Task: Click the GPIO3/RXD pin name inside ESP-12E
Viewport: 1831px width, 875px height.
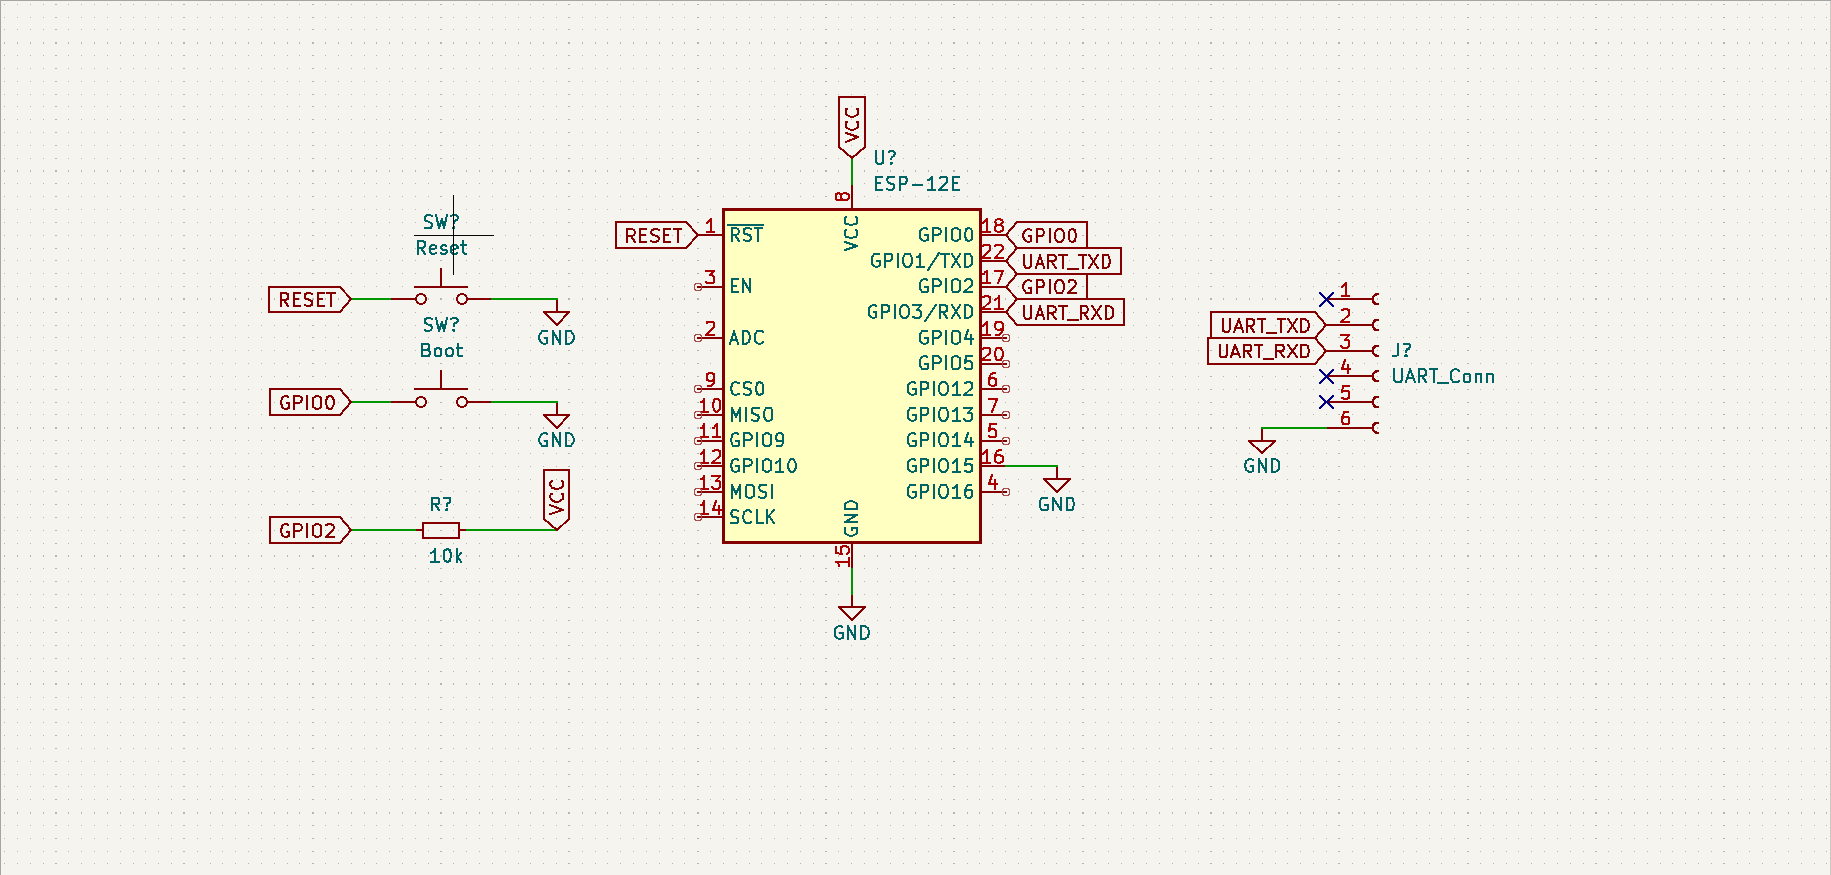Action: [x=921, y=312]
